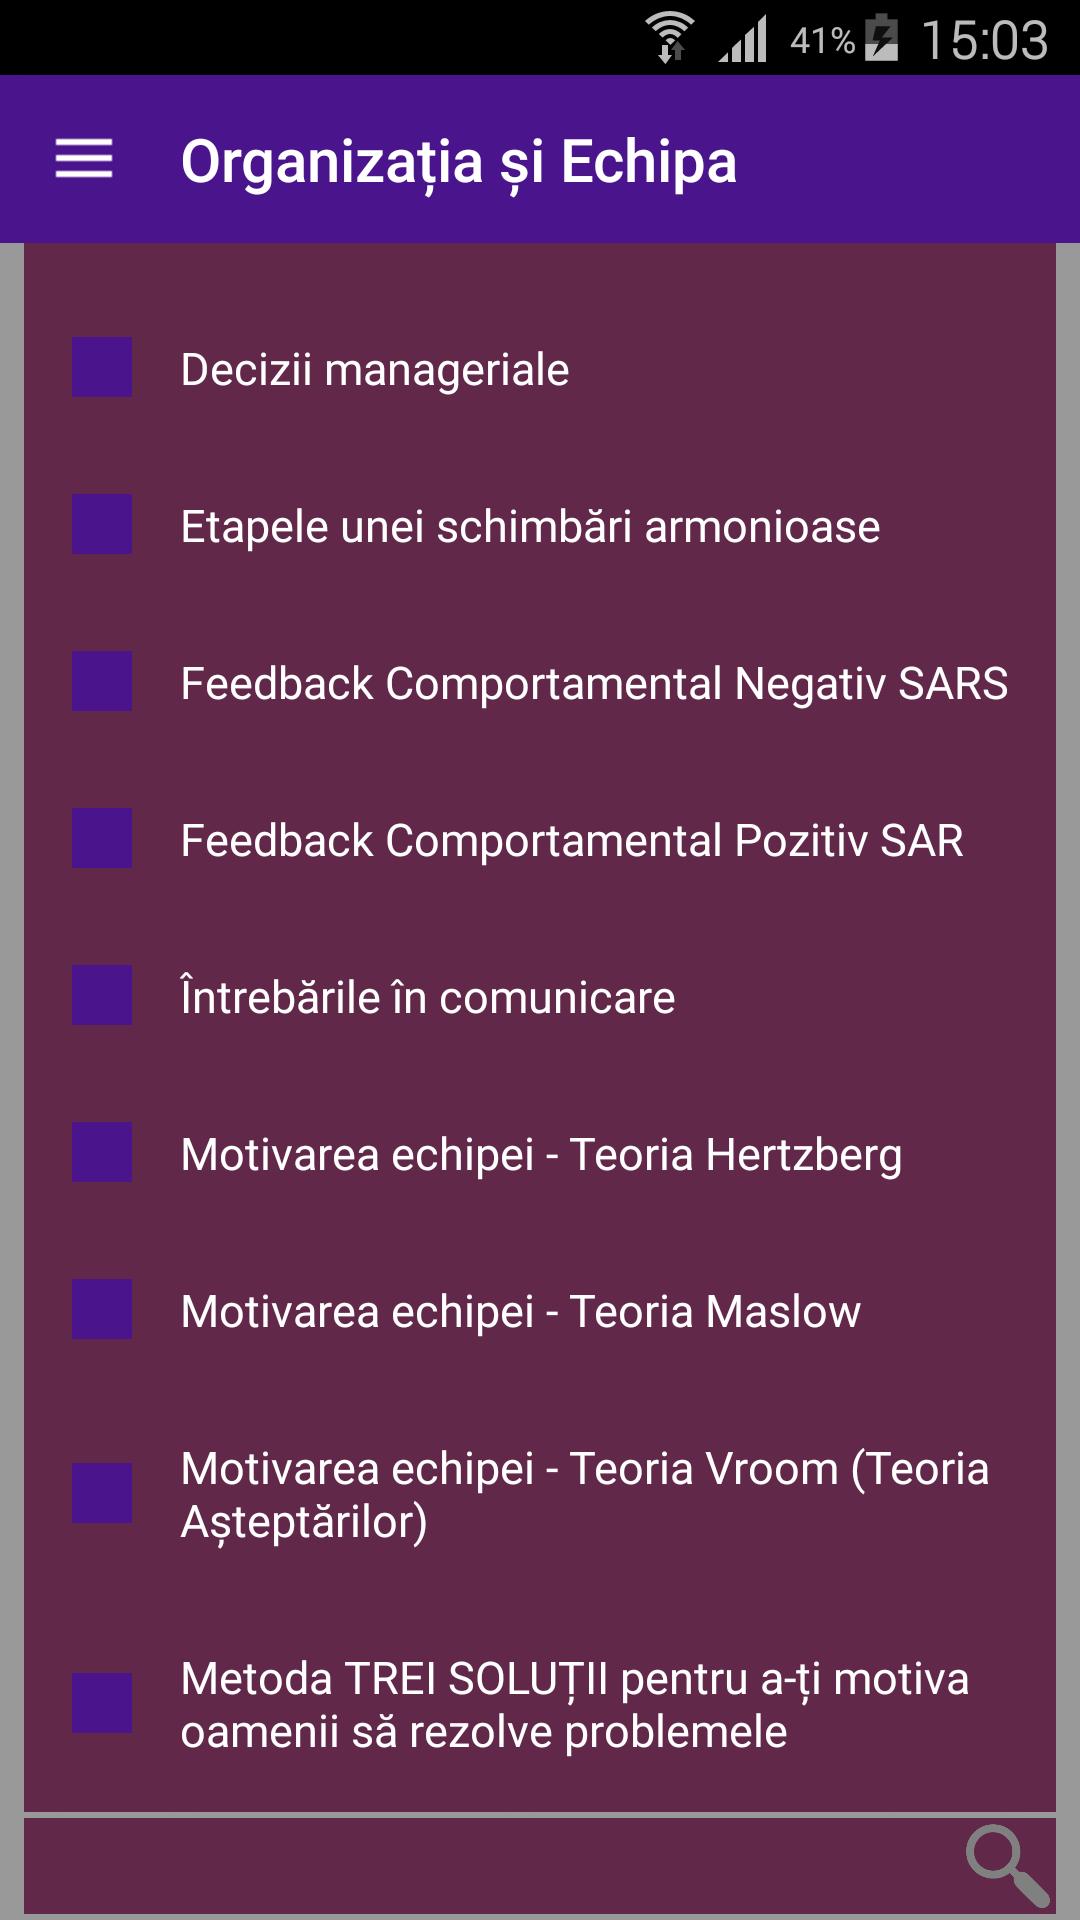Screen dimensions: 1080x1920
Task: Open Etapele unei schimbări armonioase
Action: tap(530, 527)
